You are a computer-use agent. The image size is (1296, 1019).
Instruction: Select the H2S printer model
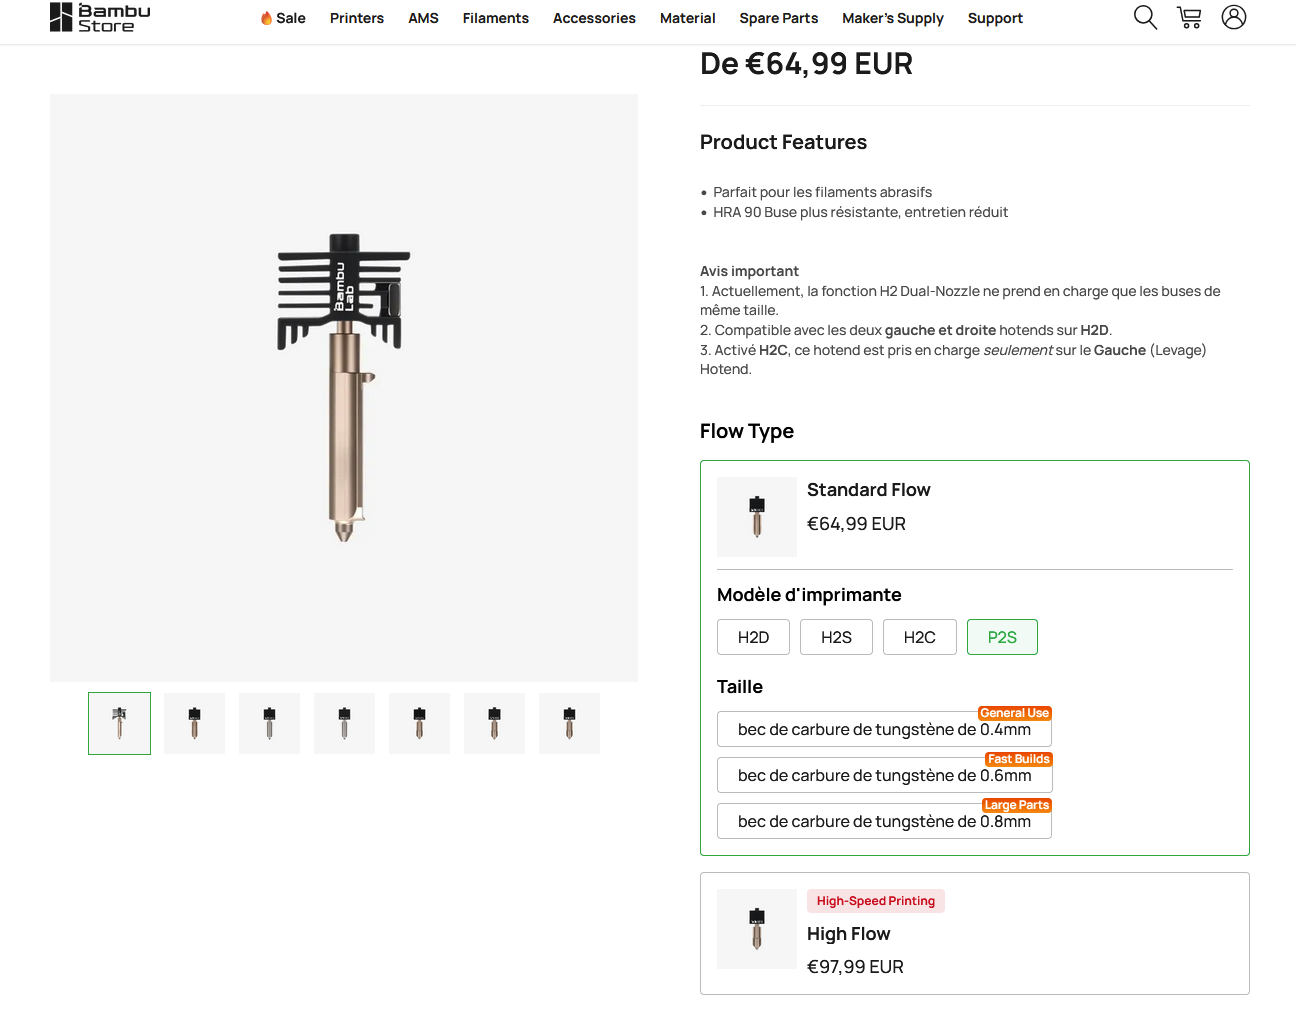tap(836, 638)
